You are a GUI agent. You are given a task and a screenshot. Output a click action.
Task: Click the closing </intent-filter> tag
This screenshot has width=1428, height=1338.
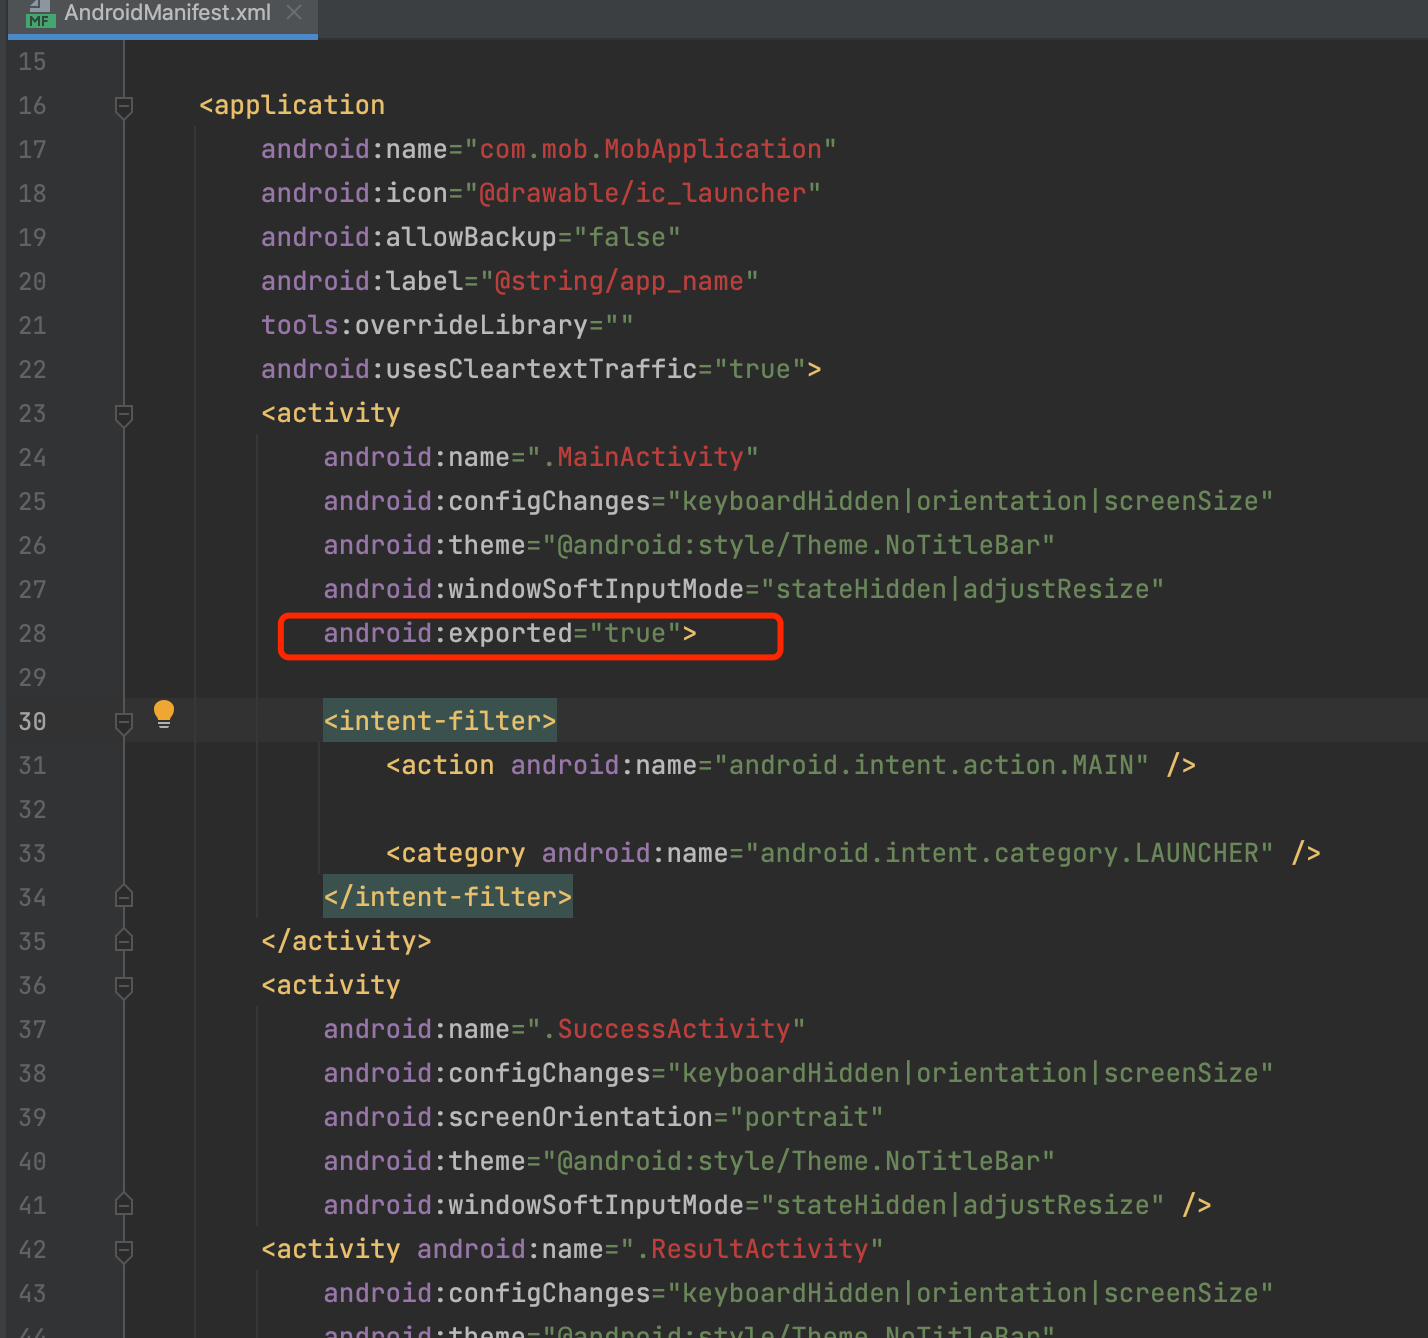point(448,897)
